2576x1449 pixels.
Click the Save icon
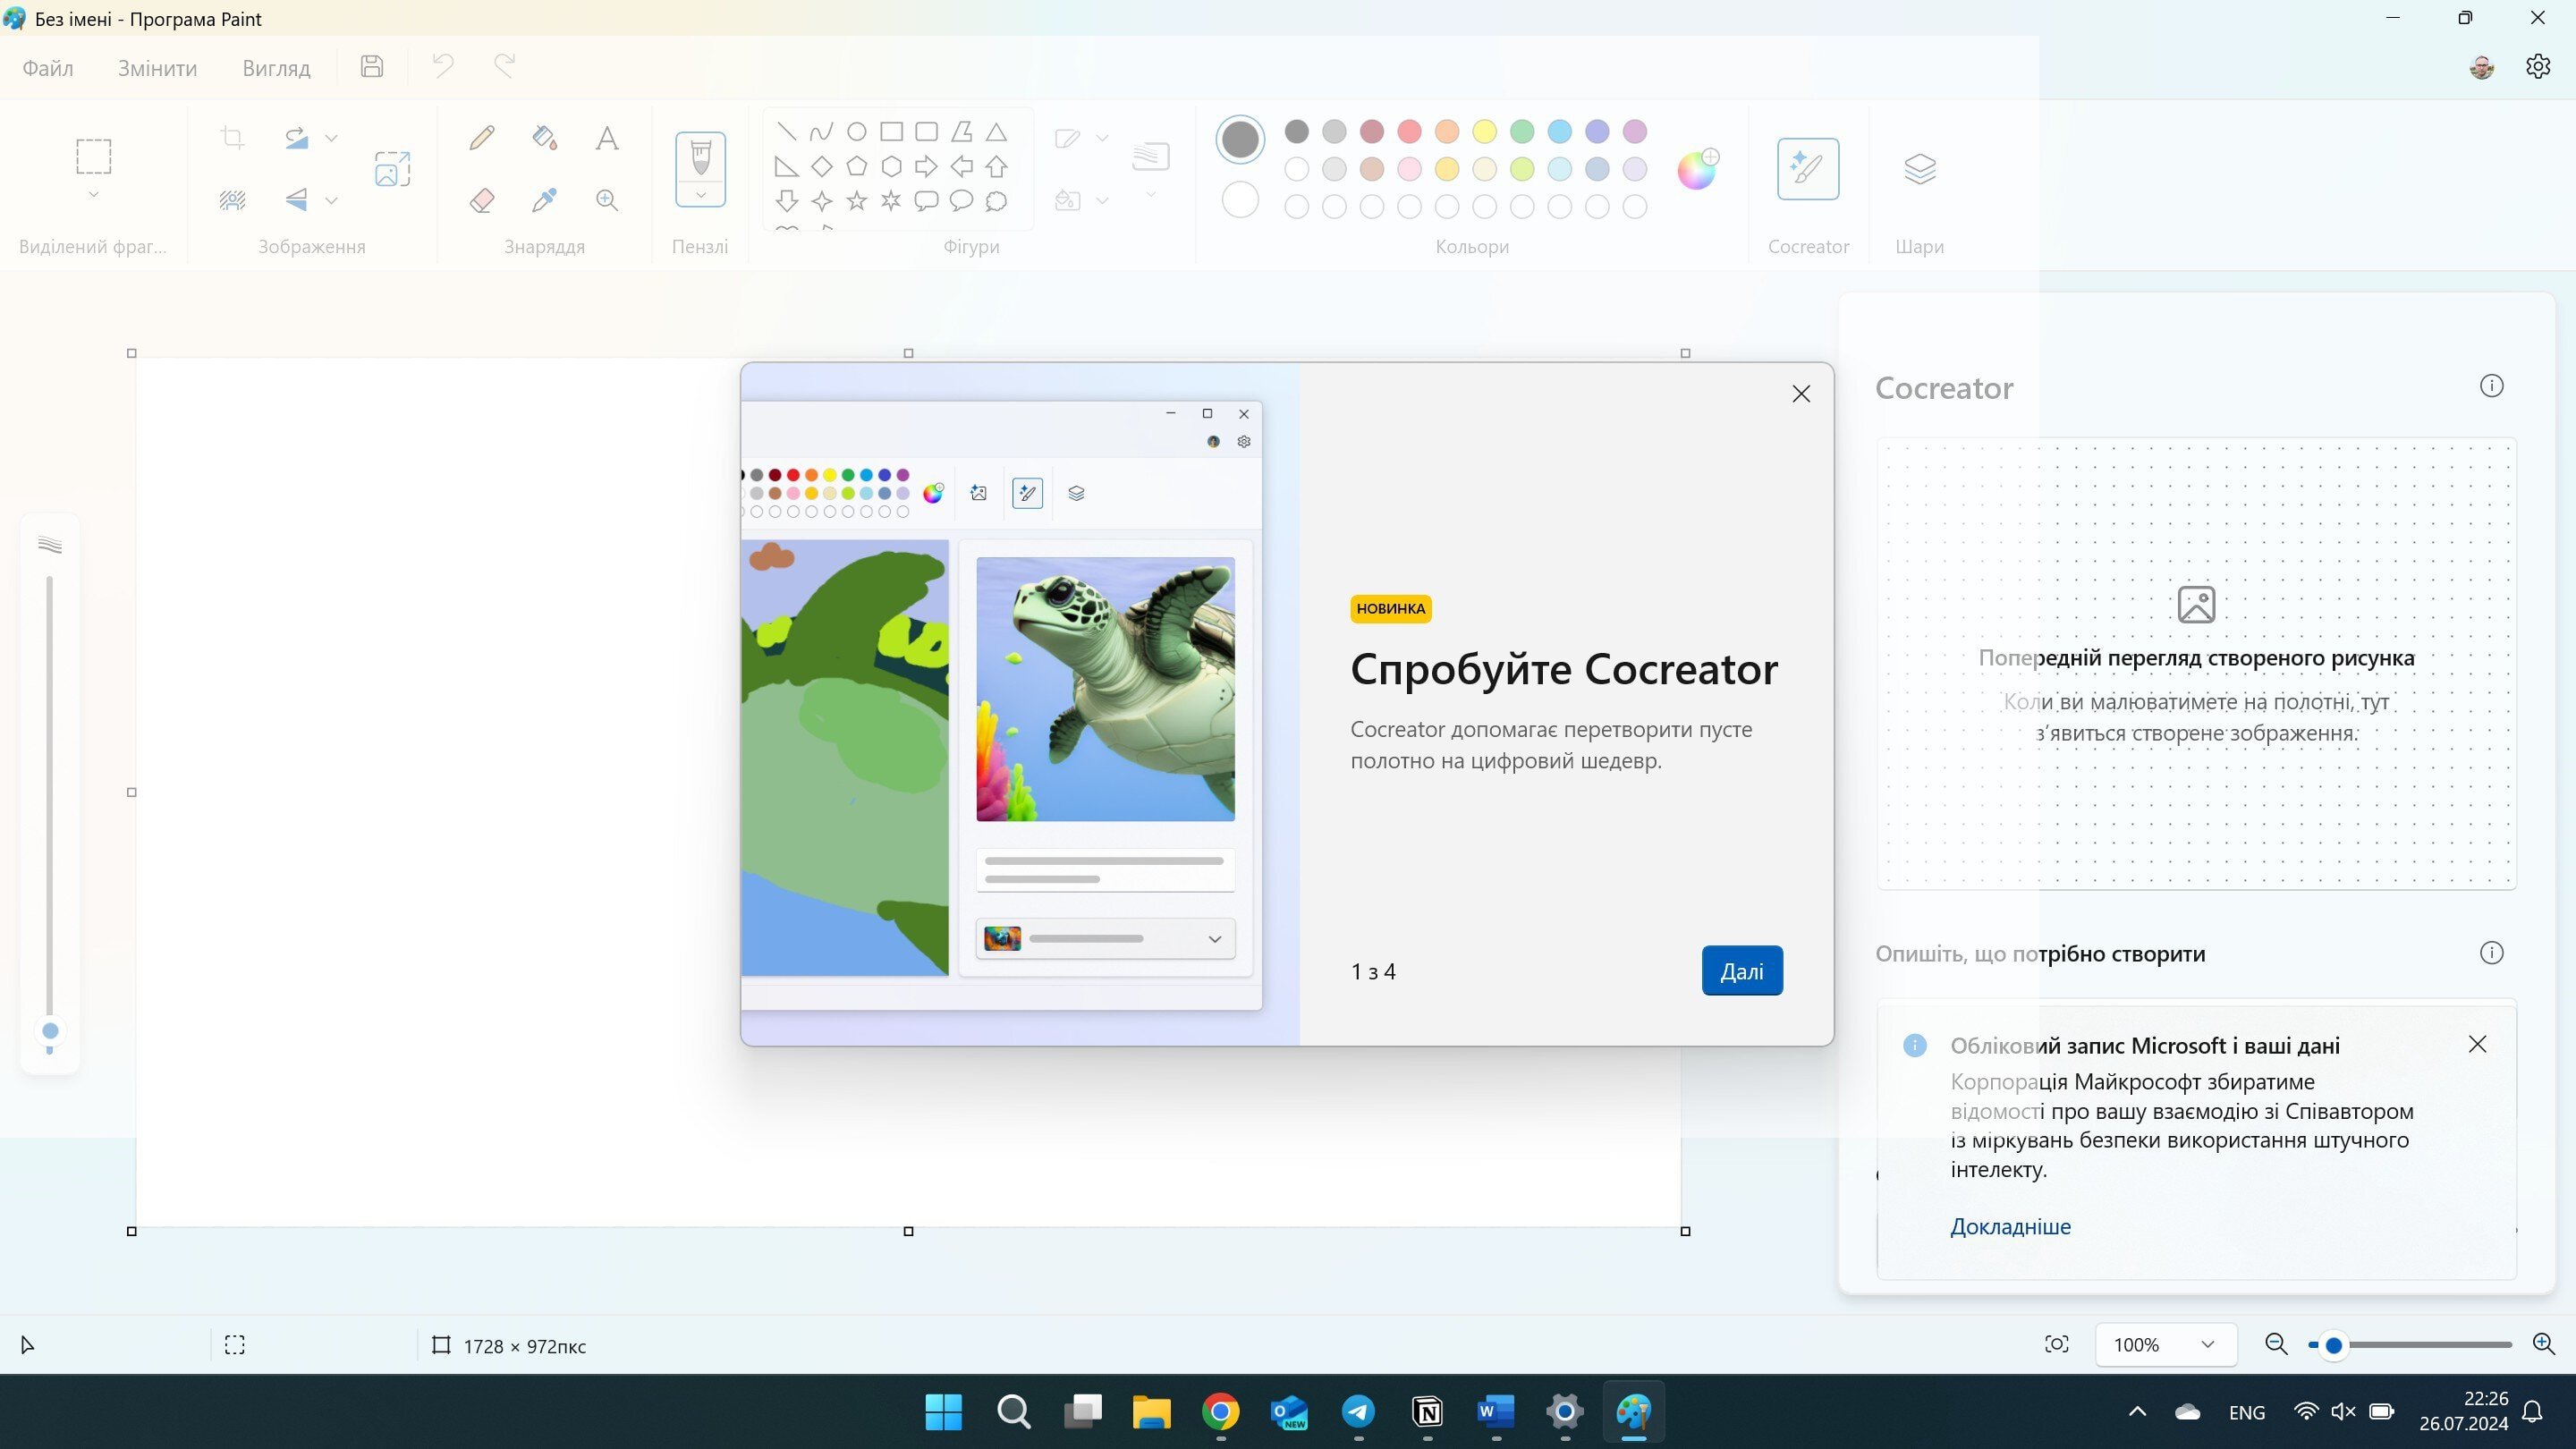(372, 67)
